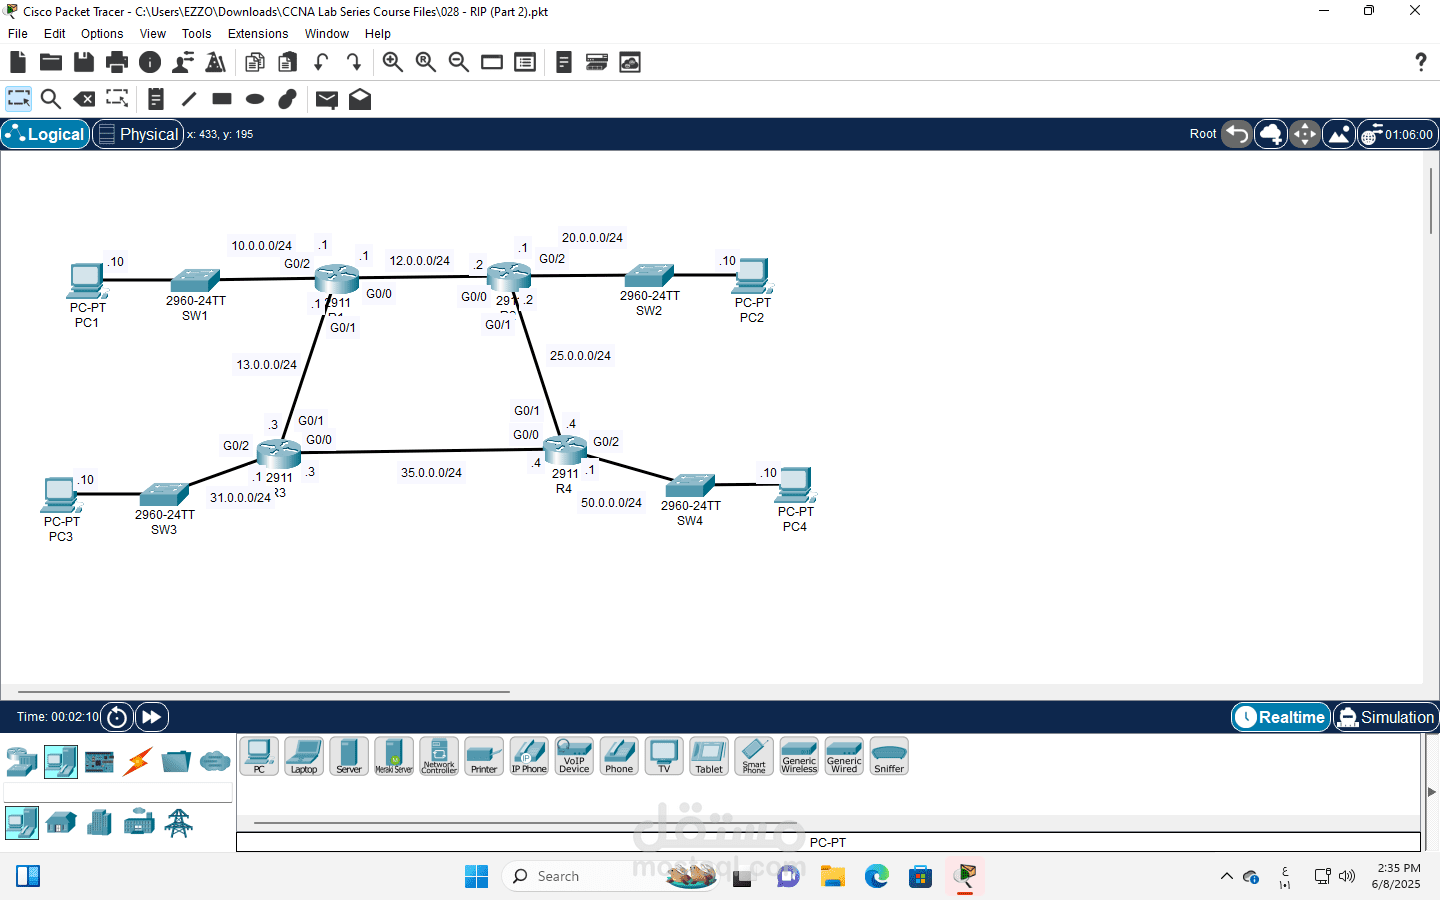
Task: Click Fast Forward Time button
Action: point(151,717)
